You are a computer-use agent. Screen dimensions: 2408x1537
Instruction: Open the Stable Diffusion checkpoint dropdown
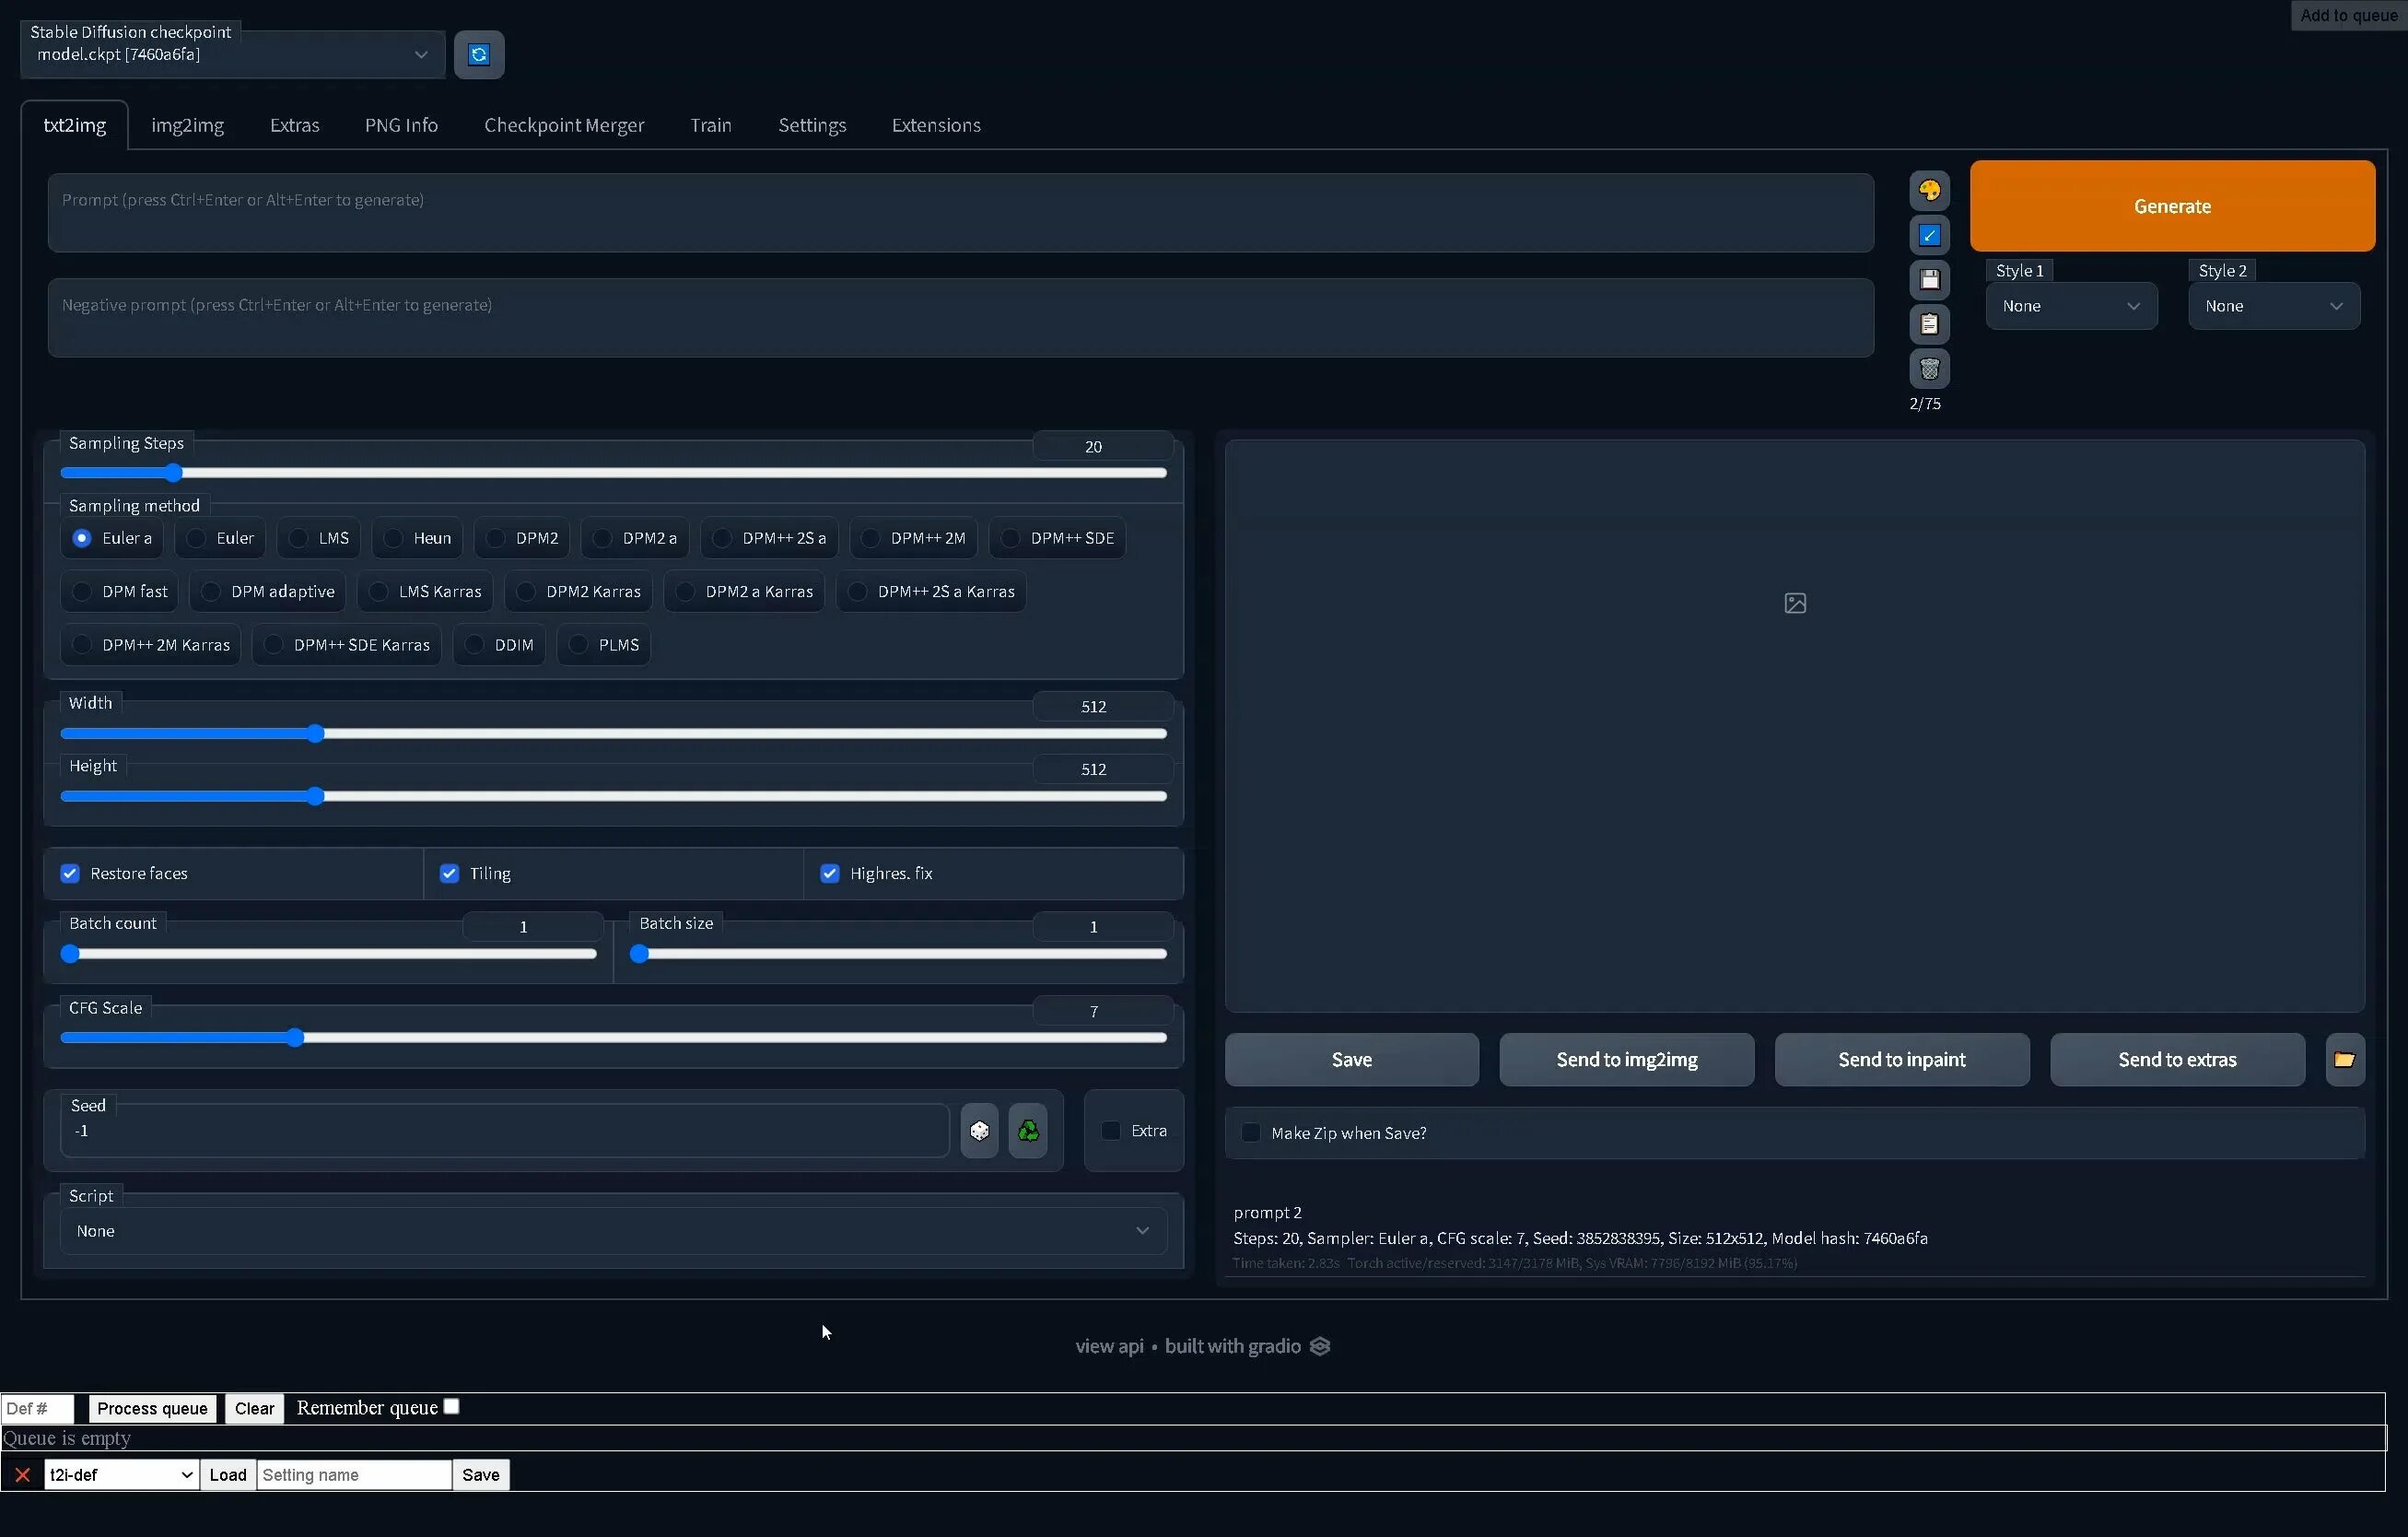click(232, 54)
